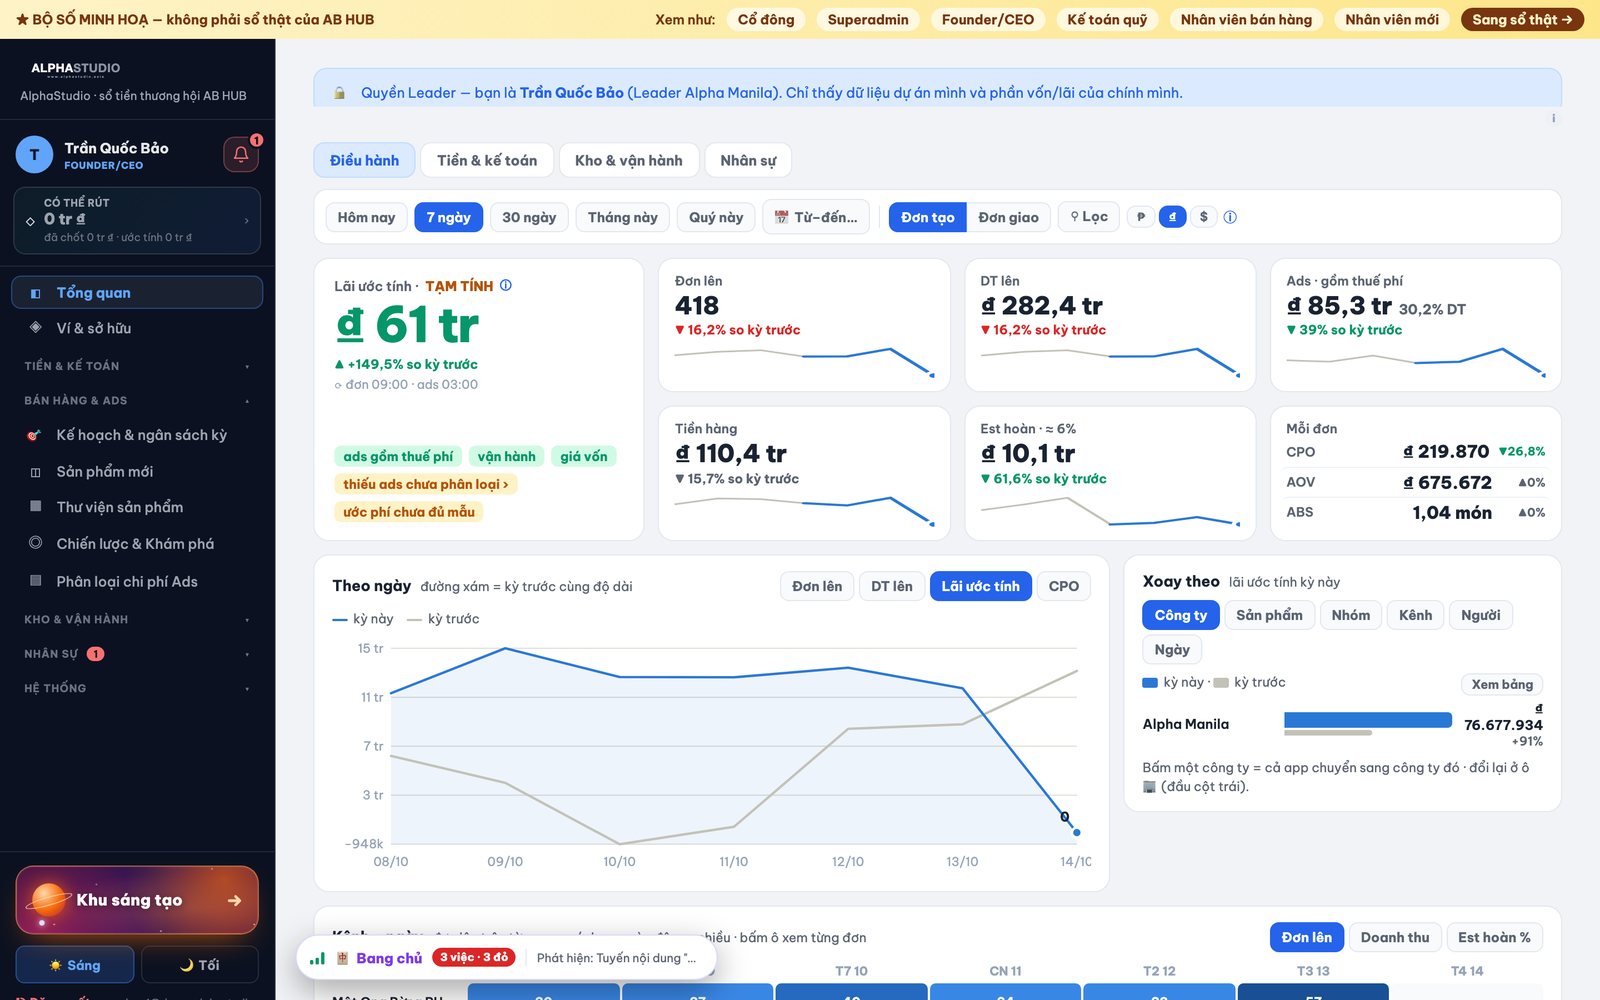
Task: Select the dollar currency button
Action: point(1203,217)
